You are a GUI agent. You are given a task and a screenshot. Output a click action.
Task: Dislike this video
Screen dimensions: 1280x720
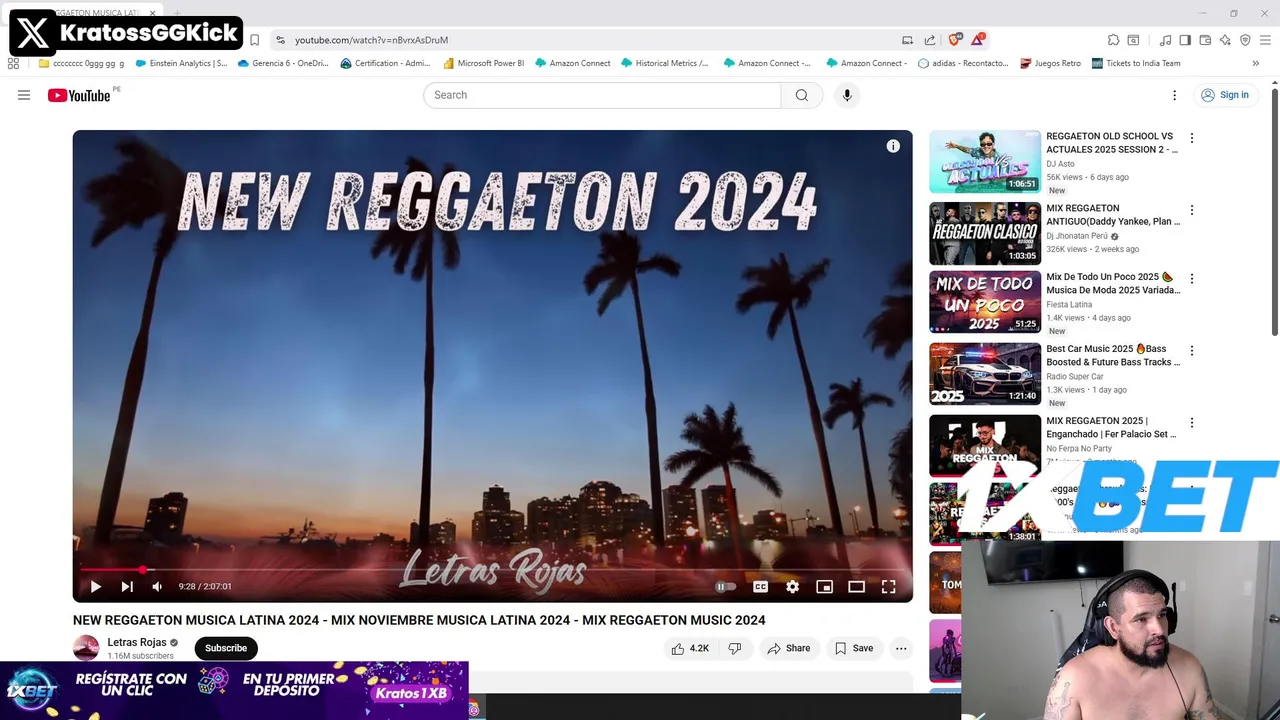[735, 648]
